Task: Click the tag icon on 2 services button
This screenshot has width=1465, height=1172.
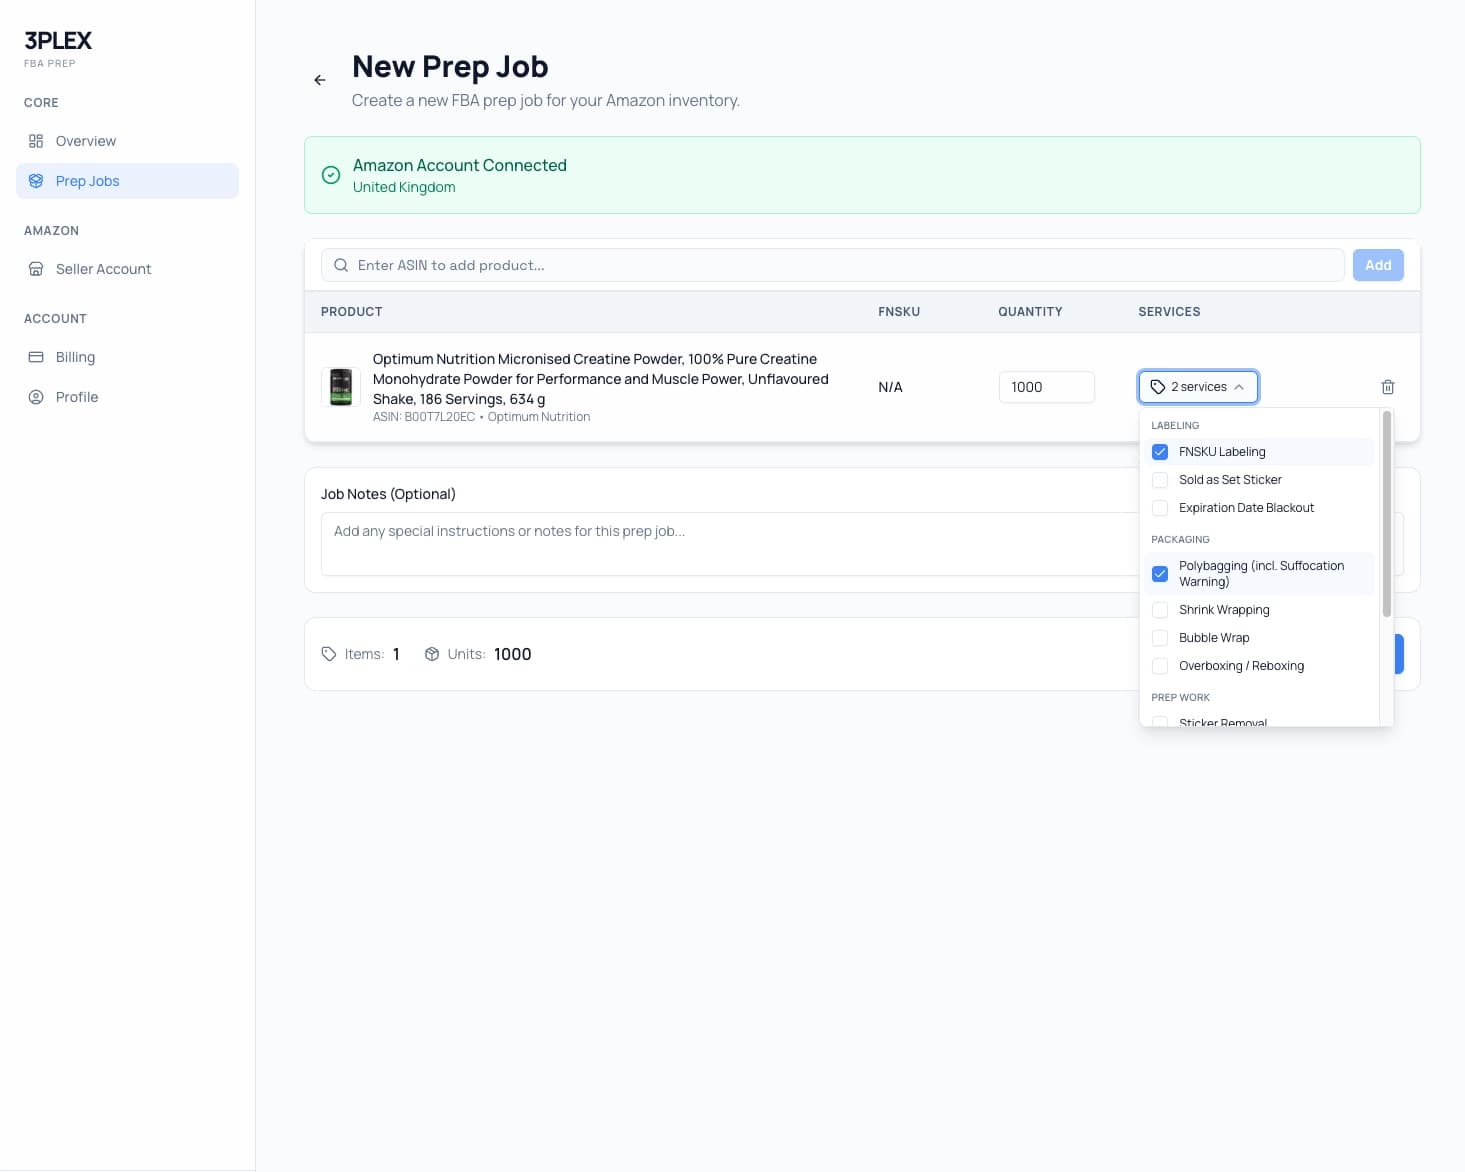Action: point(1157,387)
